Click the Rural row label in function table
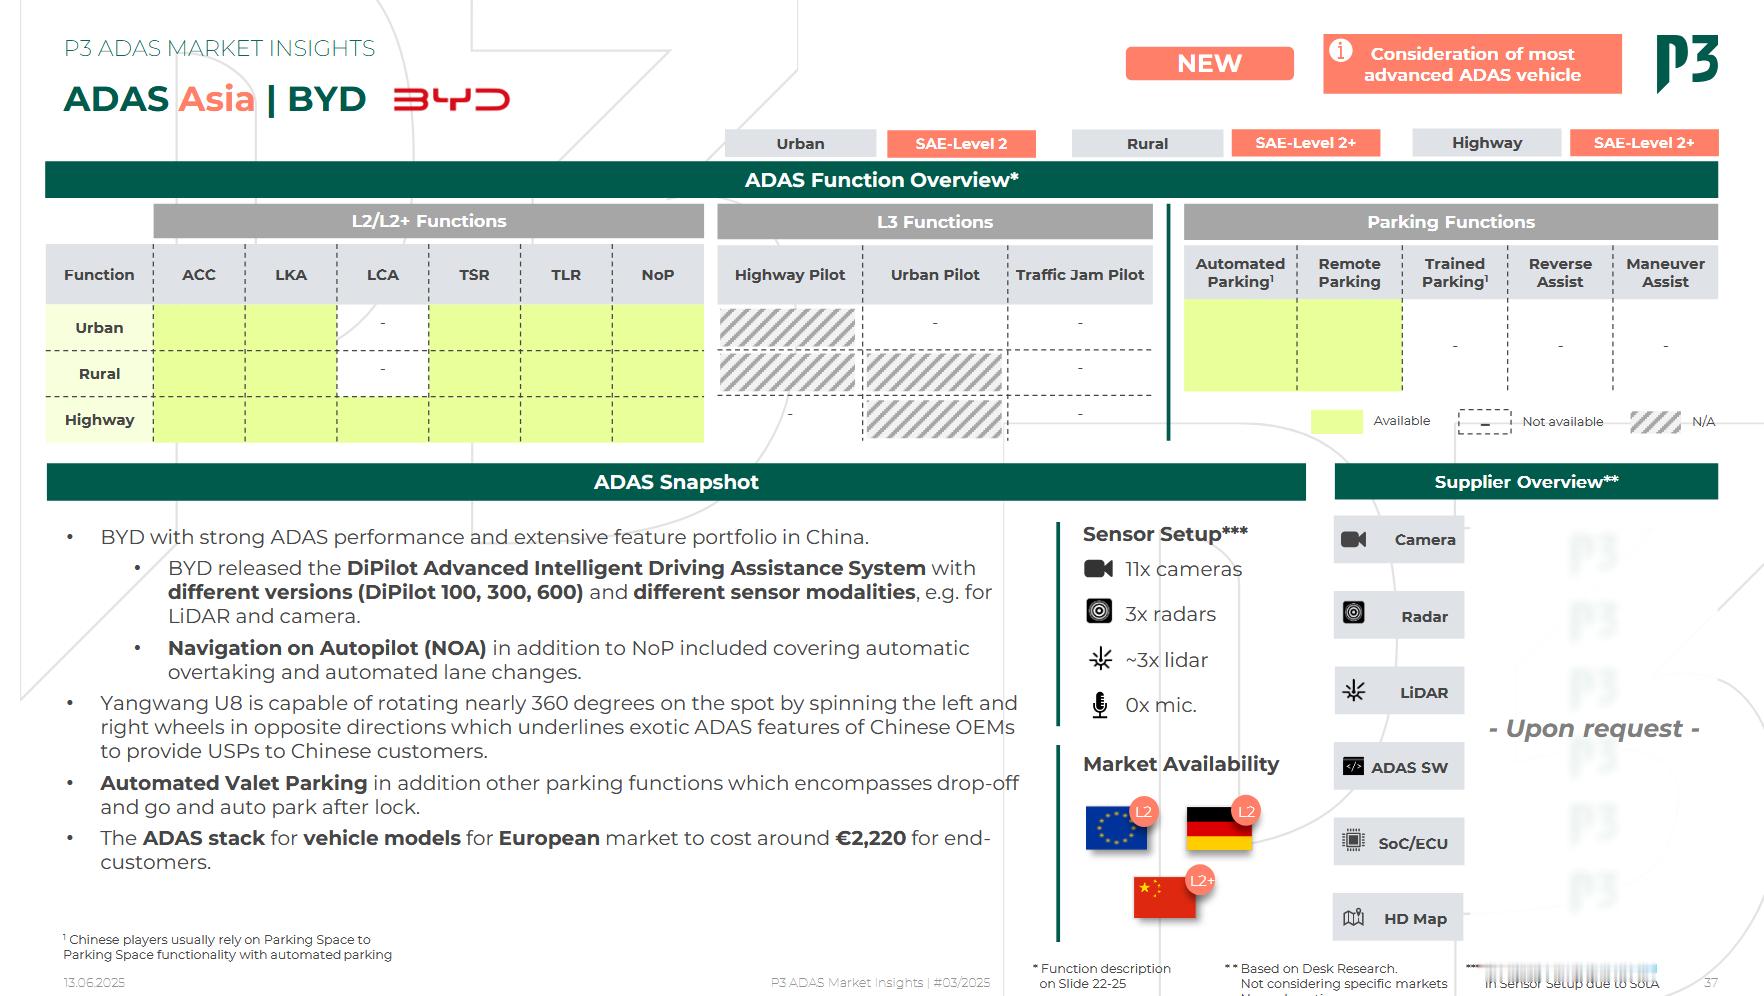Viewport: 1764px width, 996px height. 99,373
